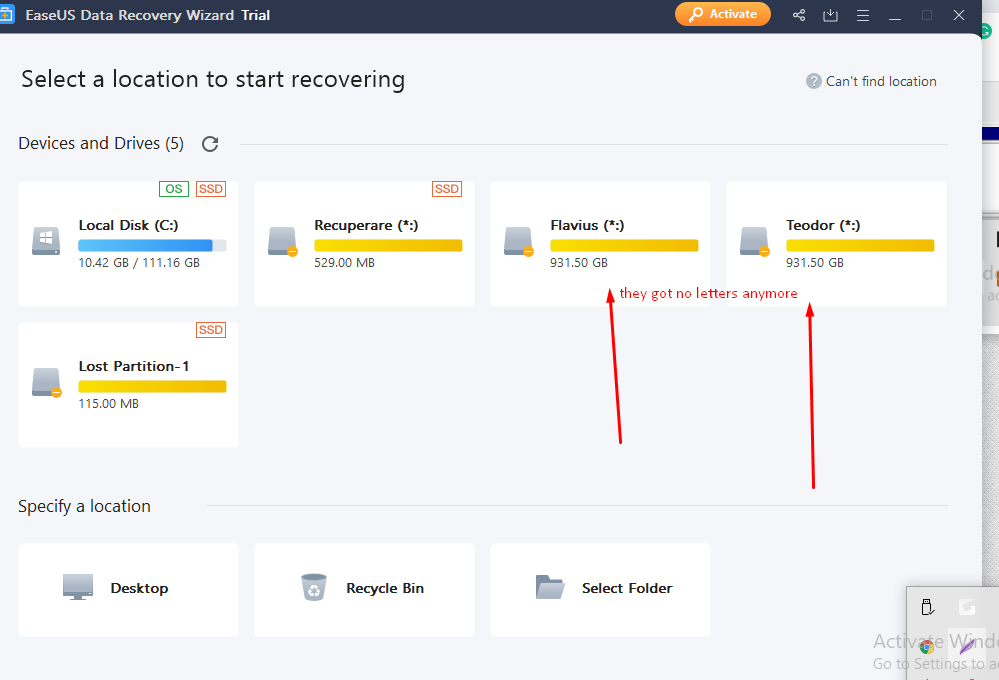Screen dimensions: 999x680
Task: Click the Flavius drive icon
Action: click(518, 242)
